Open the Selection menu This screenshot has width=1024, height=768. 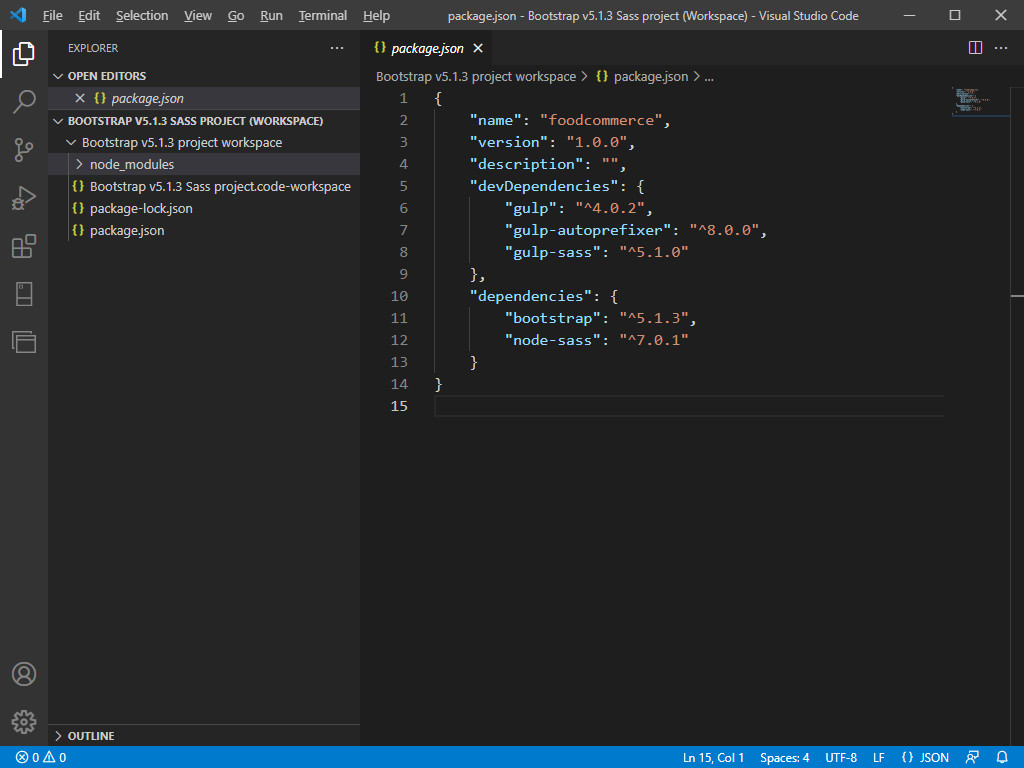click(x=142, y=16)
